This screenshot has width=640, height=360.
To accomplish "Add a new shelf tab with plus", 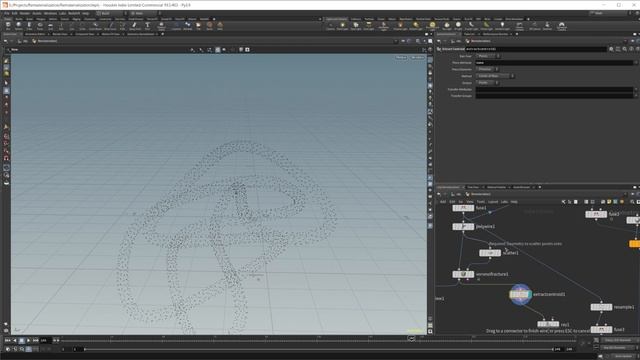I will [x=214, y=19].
